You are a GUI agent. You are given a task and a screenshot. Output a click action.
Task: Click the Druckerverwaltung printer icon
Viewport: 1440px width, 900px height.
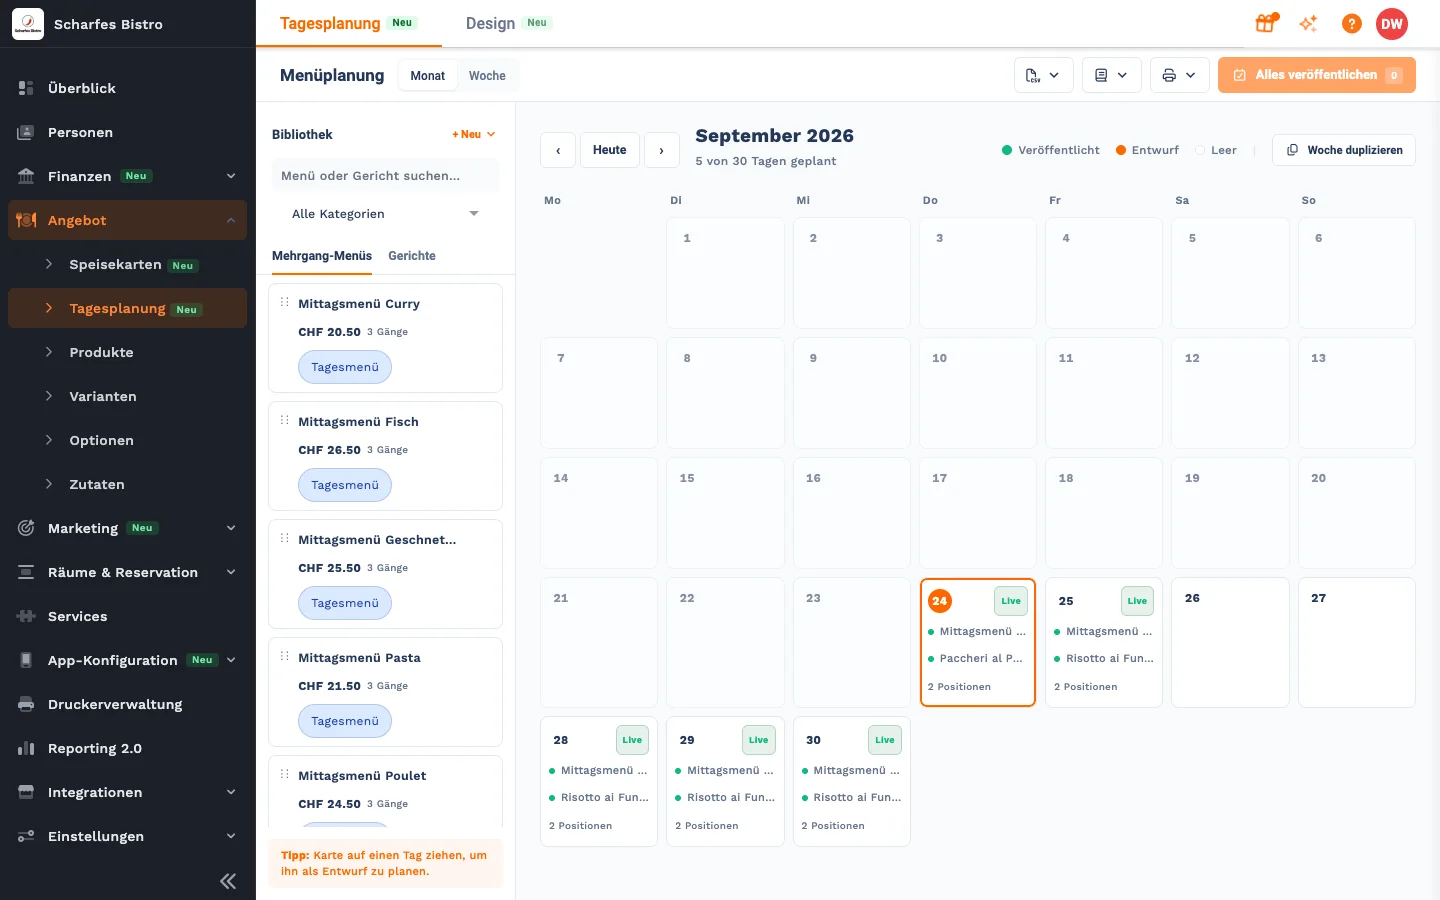(x=26, y=704)
